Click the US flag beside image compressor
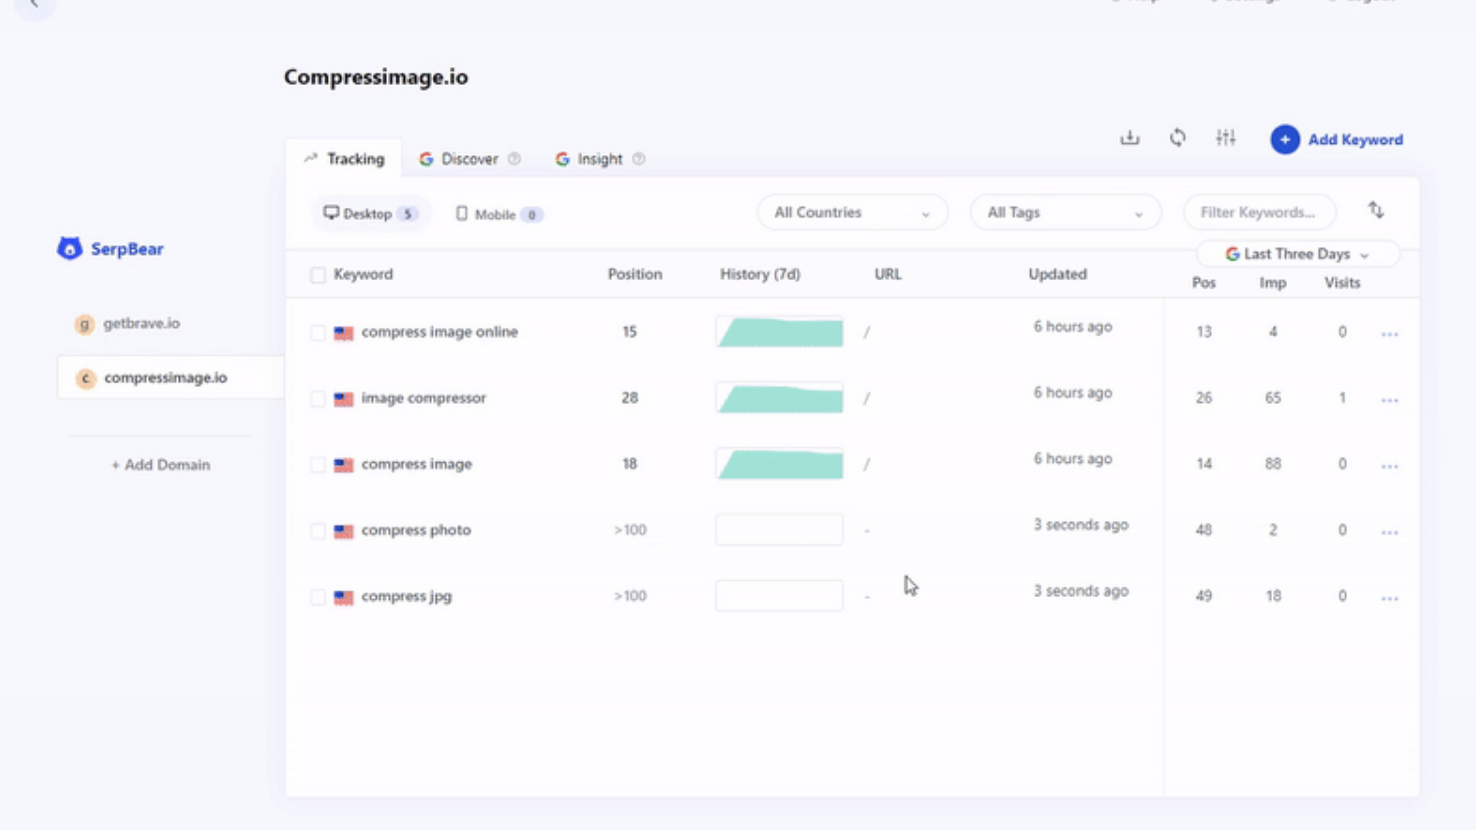This screenshot has width=1476, height=830. tap(344, 399)
